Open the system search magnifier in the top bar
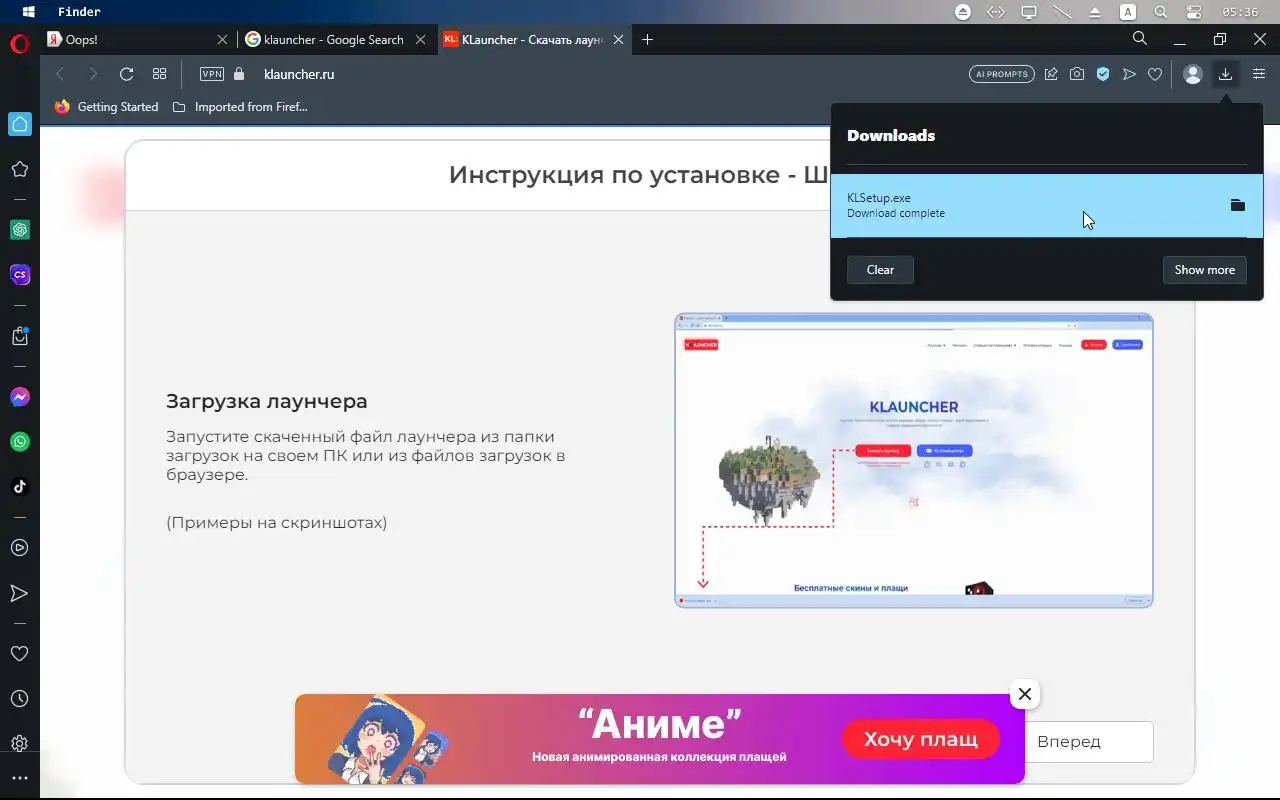The width and height of the screenshot is (1280, 800). point(1161,12)
